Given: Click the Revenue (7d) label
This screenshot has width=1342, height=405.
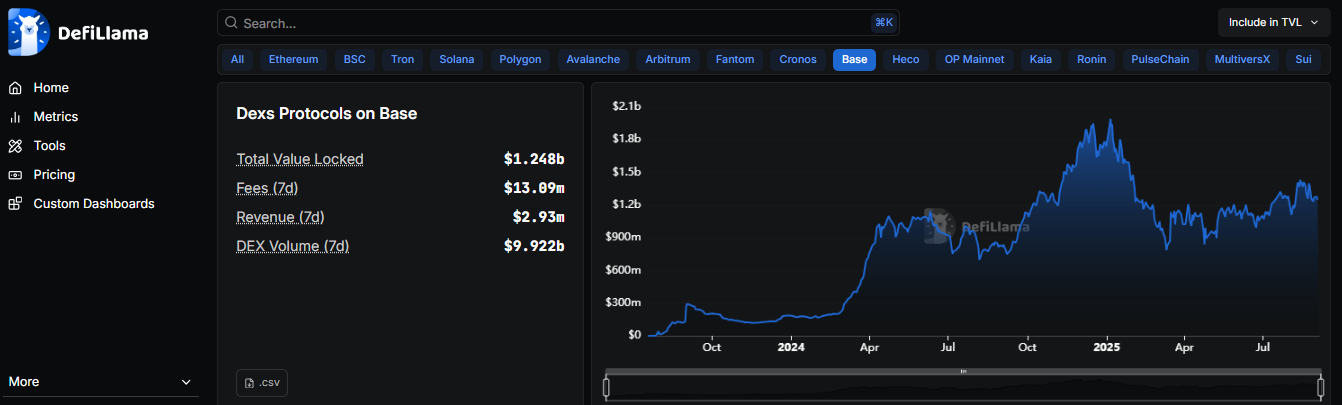Looking at the screenshot, I should [x=280, y=217].
